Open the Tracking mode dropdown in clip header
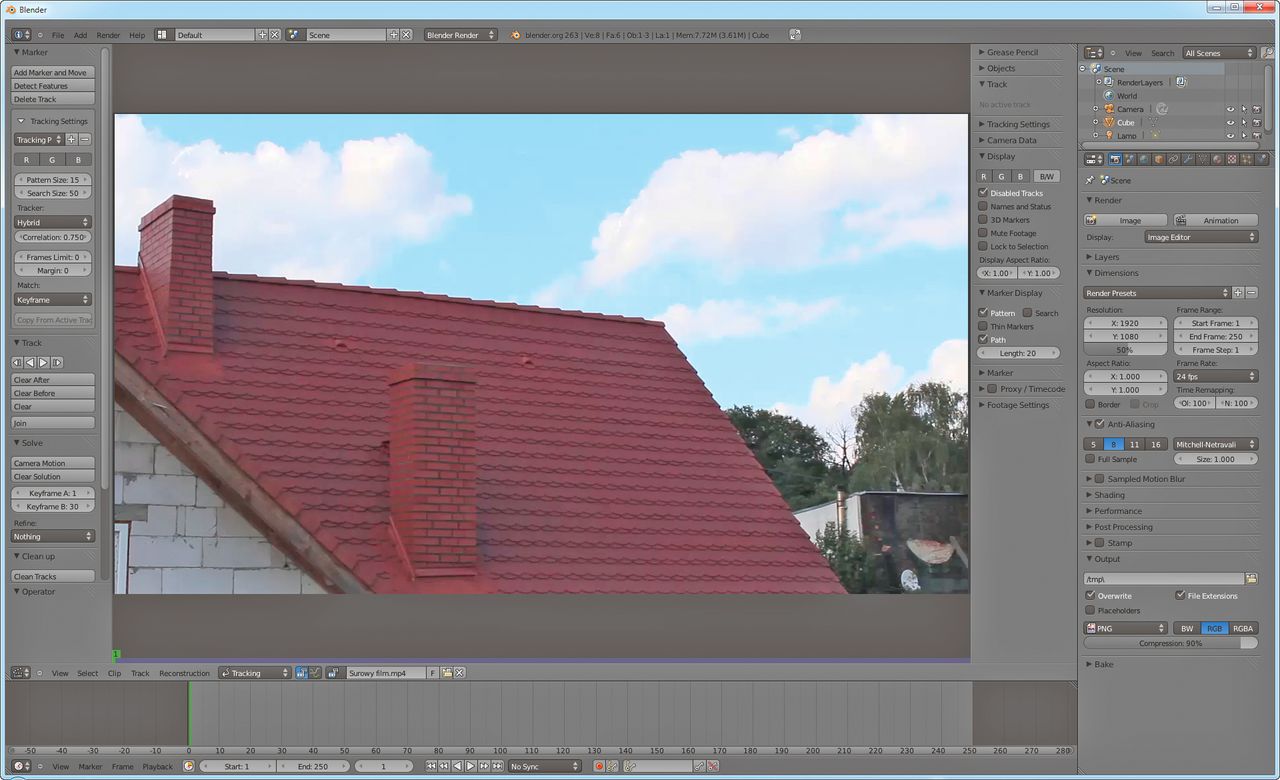Screen dimensions: 1280x780 click(x=255, y=673)
